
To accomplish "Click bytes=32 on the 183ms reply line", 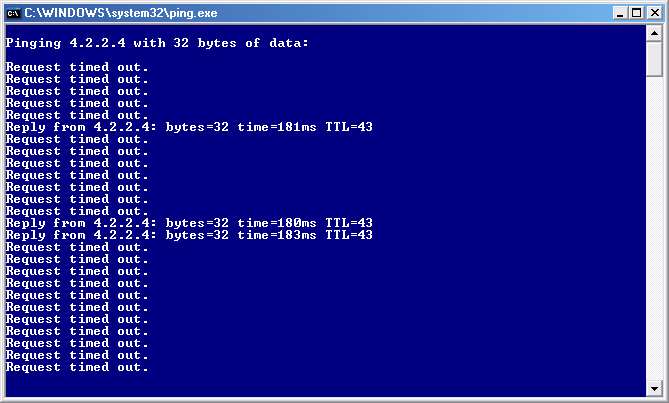I will [x=197, y=235].
